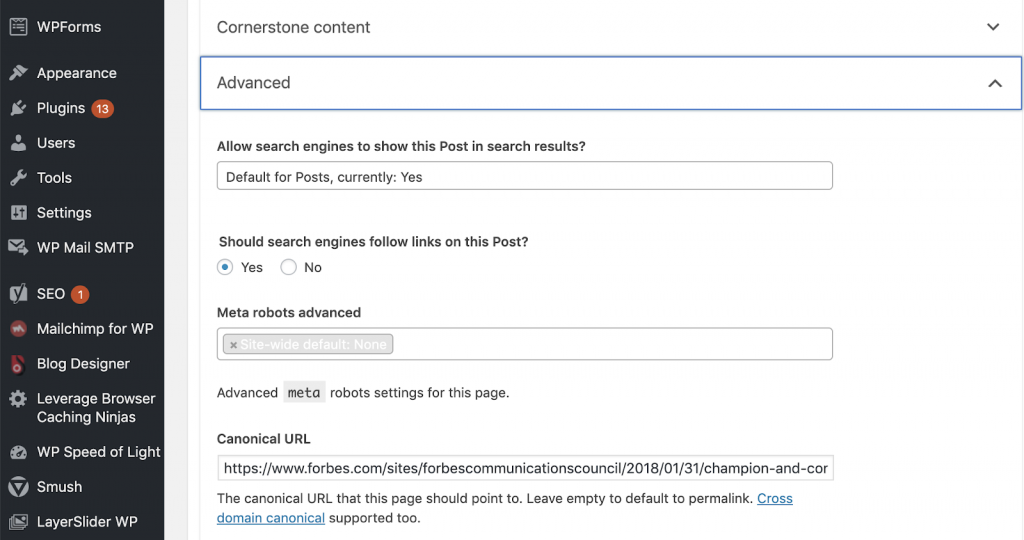Collapse the Advanced section chevron
This screenshot has height=540, width=1024.
click(995, 83)
